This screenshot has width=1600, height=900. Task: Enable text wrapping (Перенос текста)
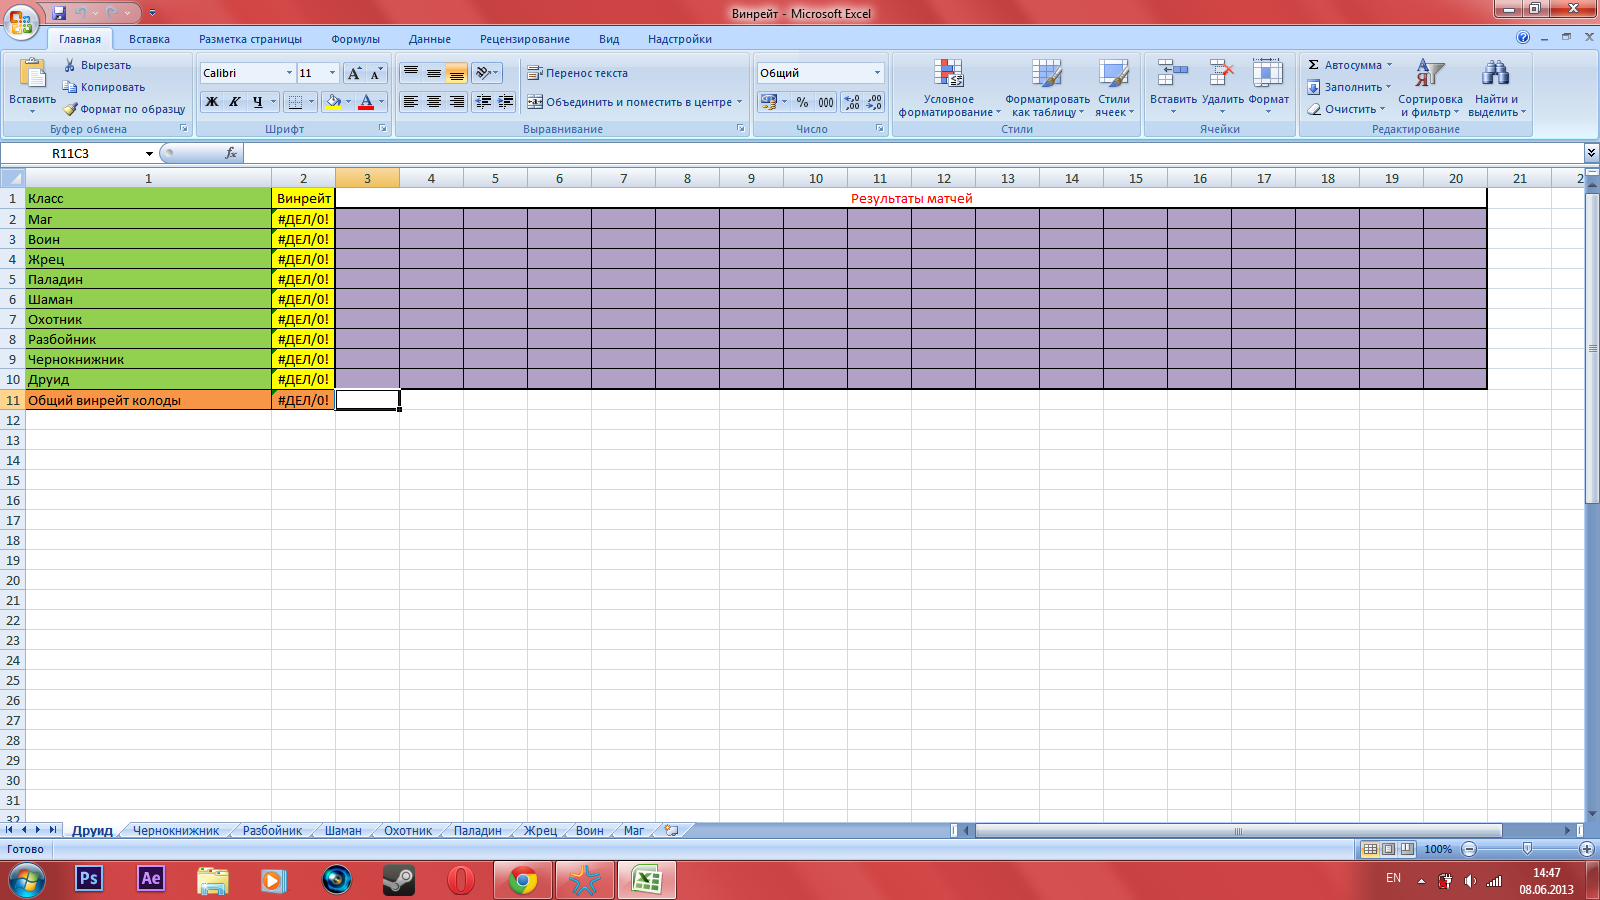[x=578, y=73]
